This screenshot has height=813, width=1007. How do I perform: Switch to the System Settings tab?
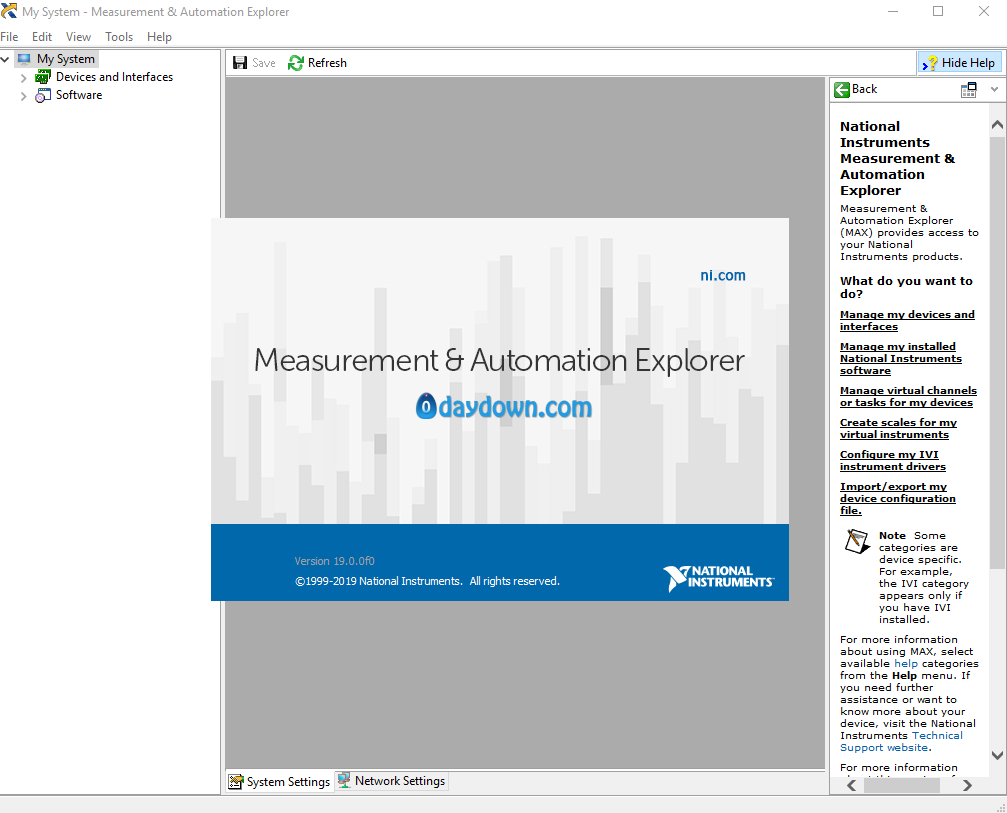[x=280, y=782]
